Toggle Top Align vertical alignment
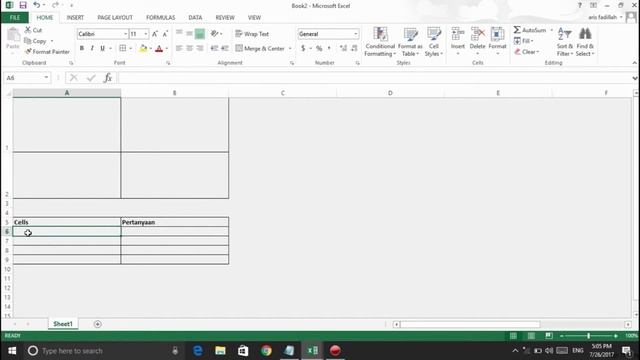Viewport: 640px width, 360px height. click(x=179, y=33)
